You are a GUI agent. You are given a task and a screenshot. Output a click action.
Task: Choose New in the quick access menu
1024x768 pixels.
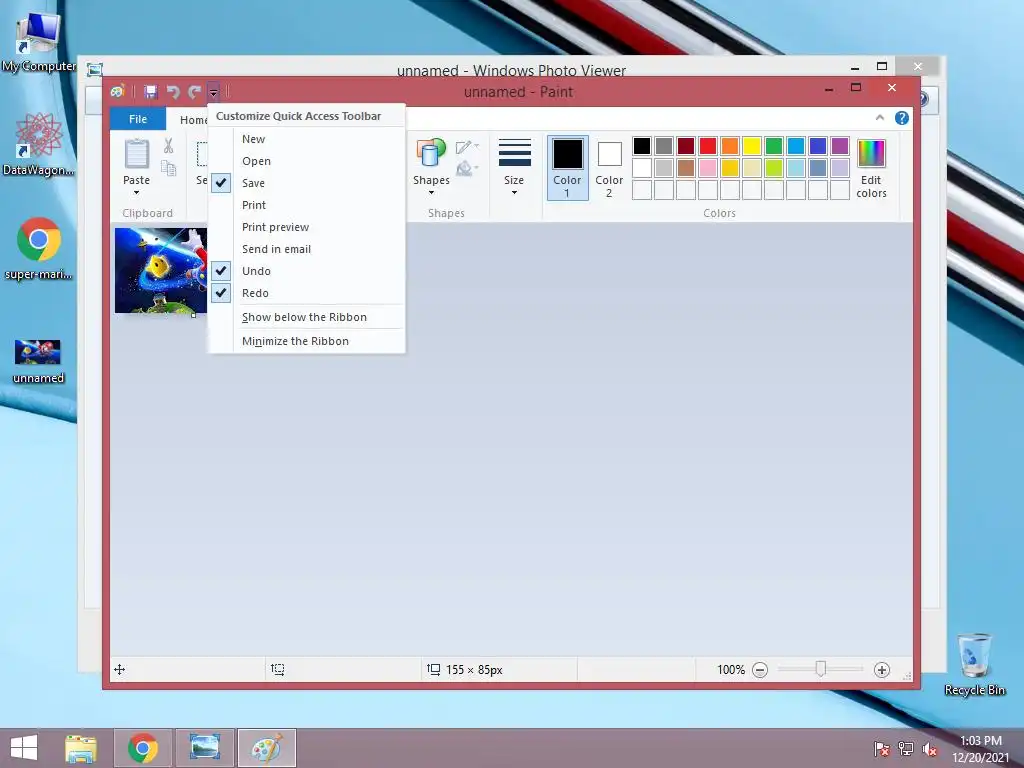pos(306,139)
